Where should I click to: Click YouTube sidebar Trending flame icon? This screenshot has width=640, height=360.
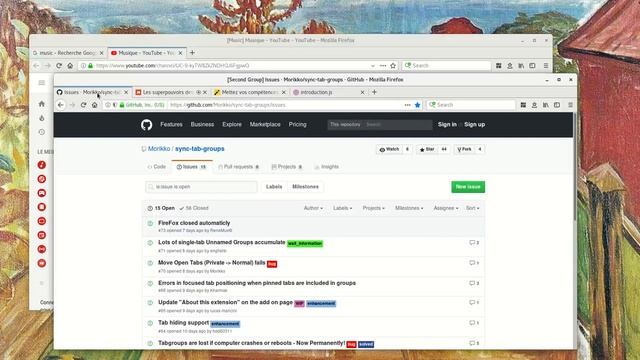point(42,118)
